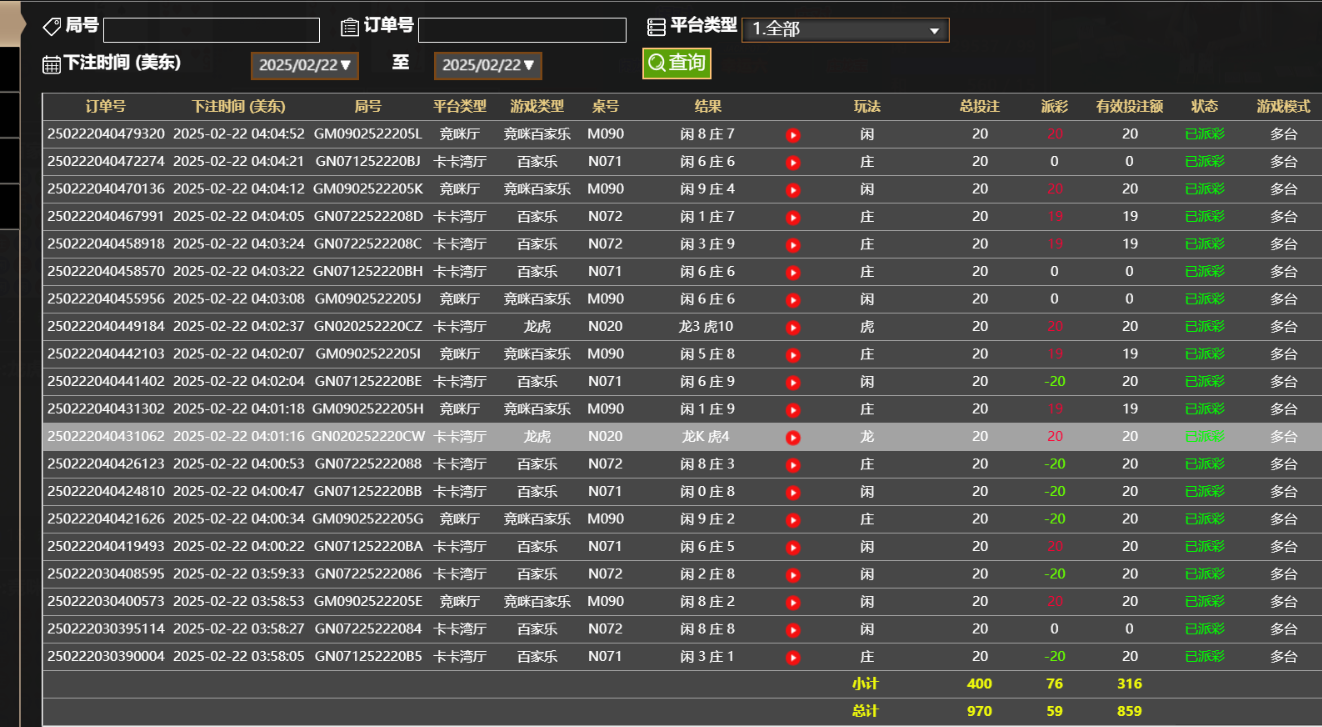1322x727 pixels.
Task: Click the green 查询 search button
Action: 677,63
